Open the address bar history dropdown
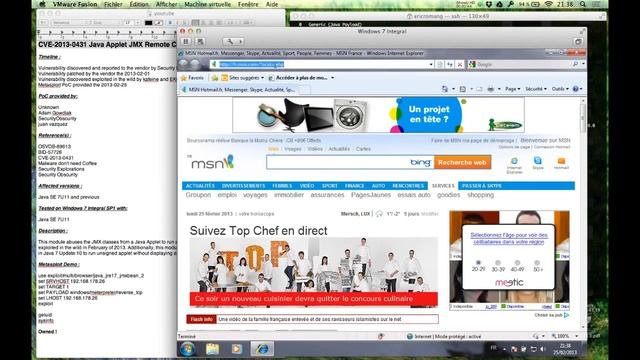Image resolution: width=640 pixels, height=360 pixels. (431, 64)
